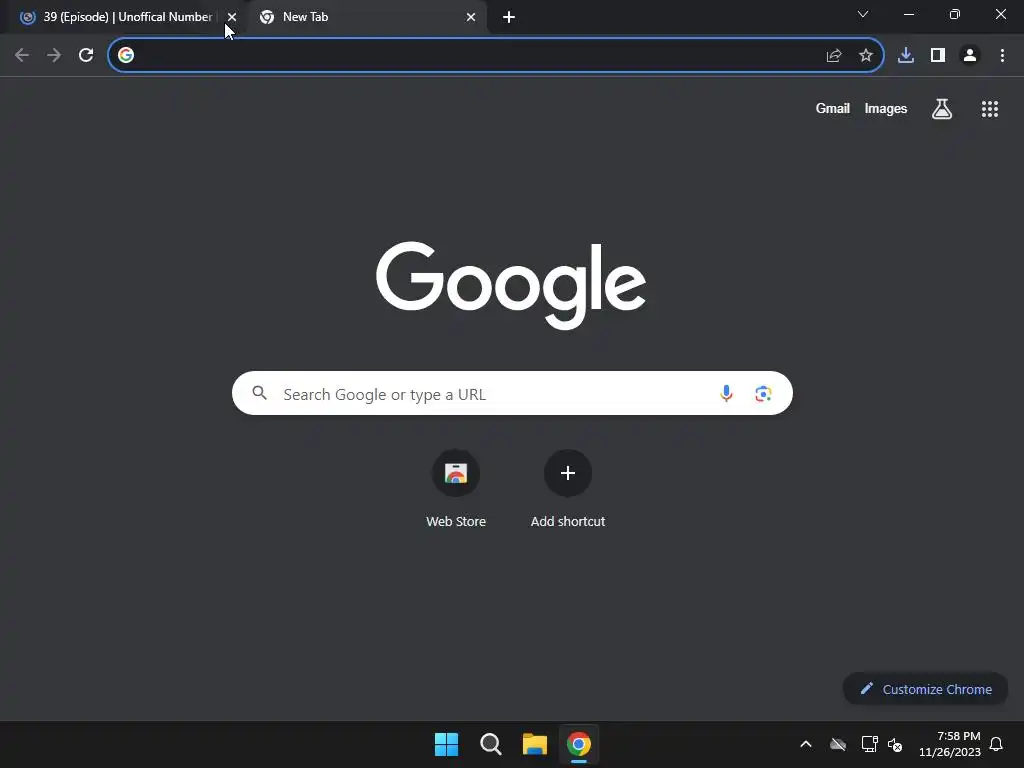The height and width of the screenshot is (768, 1024).
Task: Bookmark this tab with the star icon
Action: pos(866,56)
